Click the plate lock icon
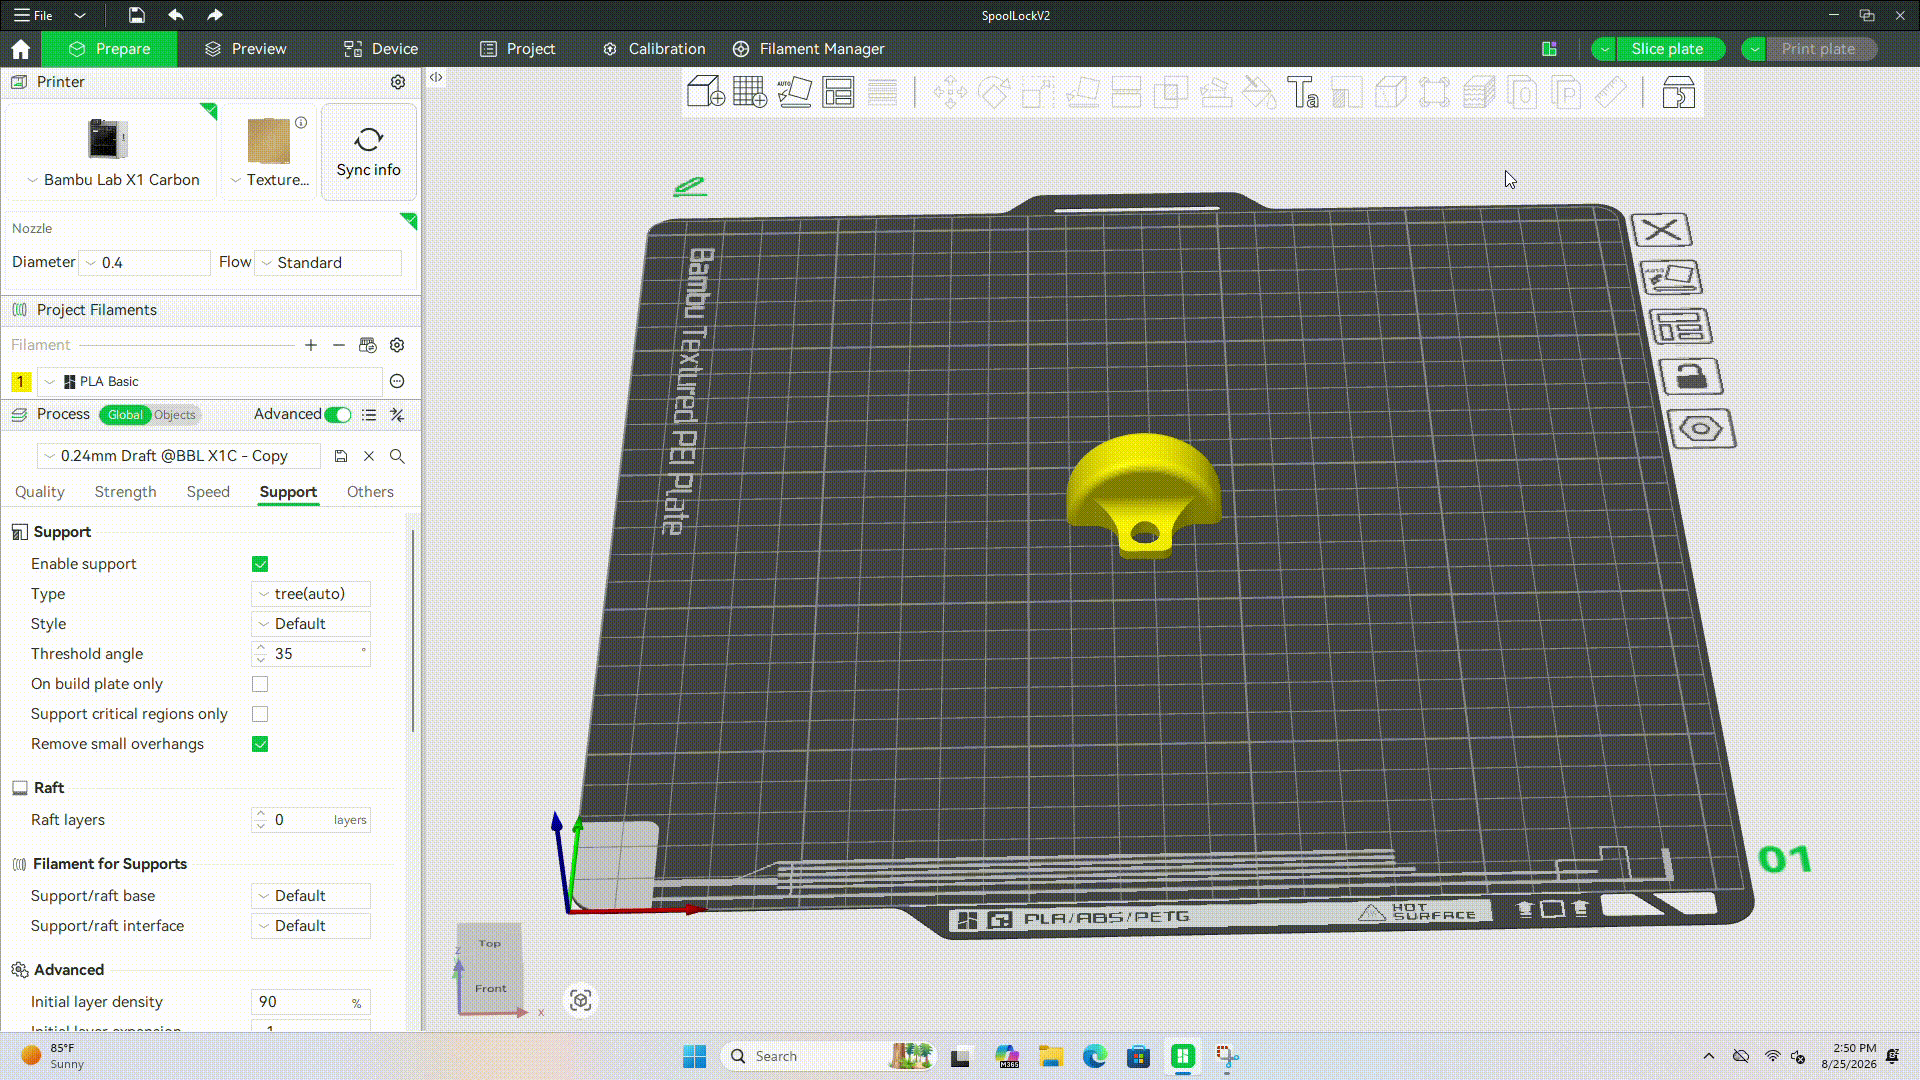 pyautogui.click(x=1691, y=377)
